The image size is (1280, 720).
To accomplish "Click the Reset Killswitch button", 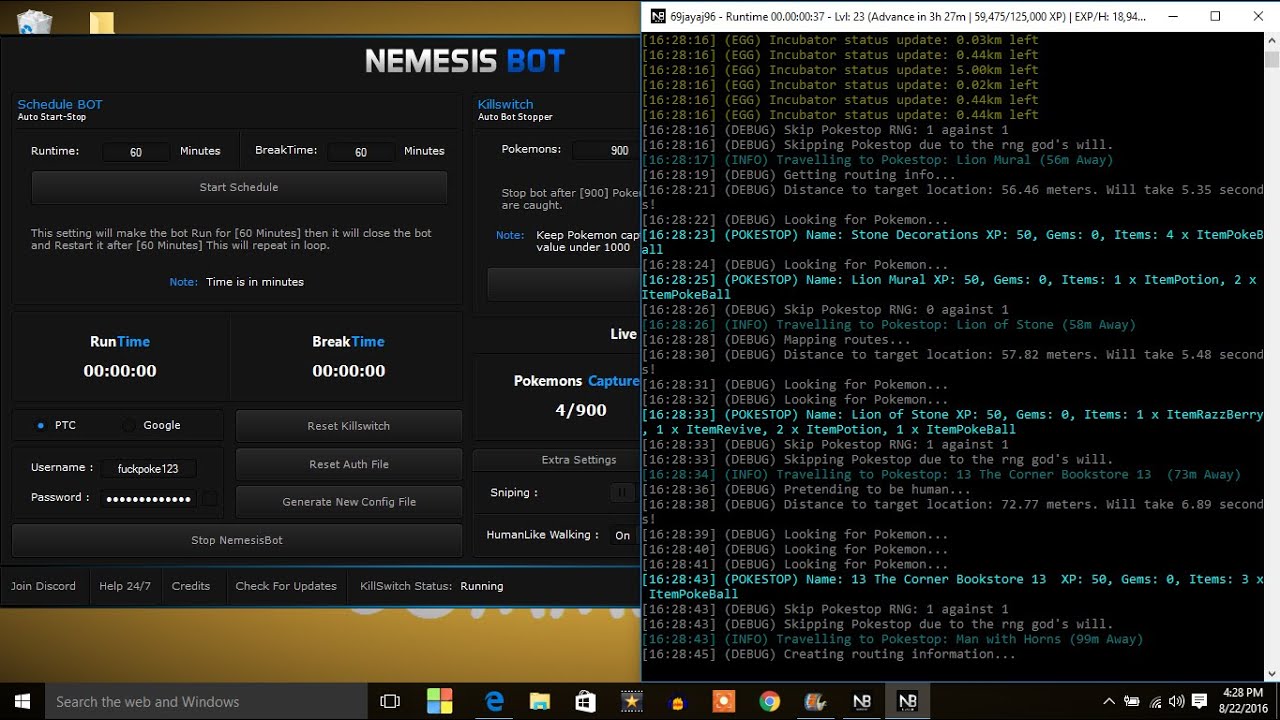I will pyautogui.click(x=348, y=426).
